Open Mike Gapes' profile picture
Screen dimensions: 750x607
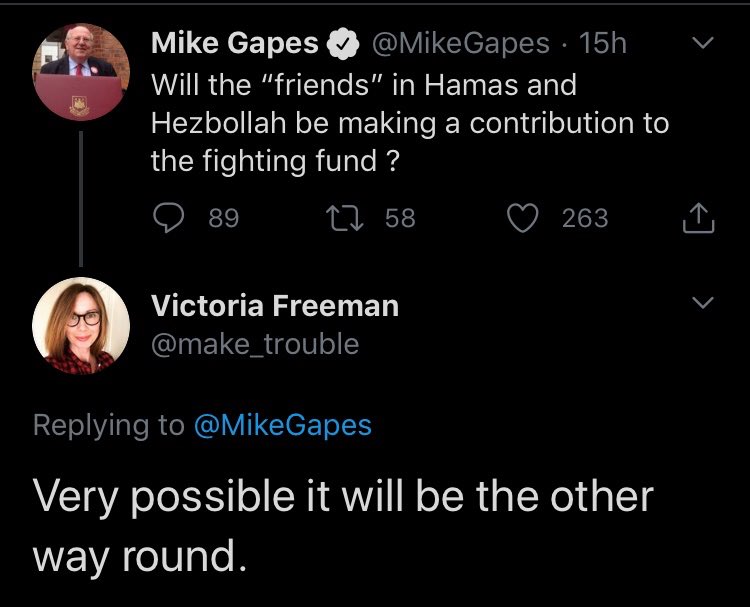(81, 72)
